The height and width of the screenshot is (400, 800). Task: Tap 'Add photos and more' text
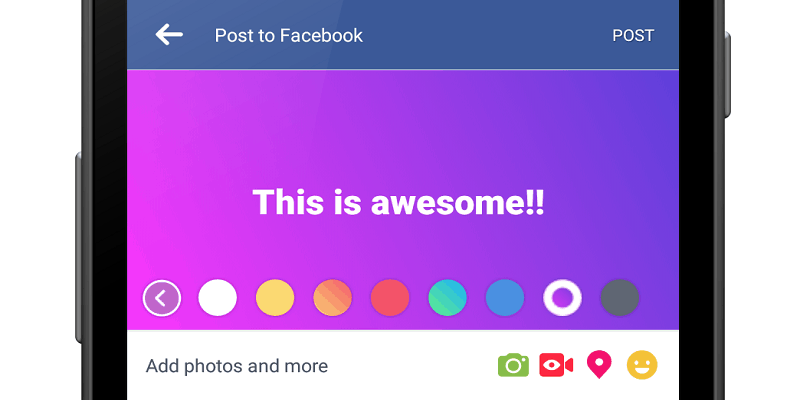[237, 366]
